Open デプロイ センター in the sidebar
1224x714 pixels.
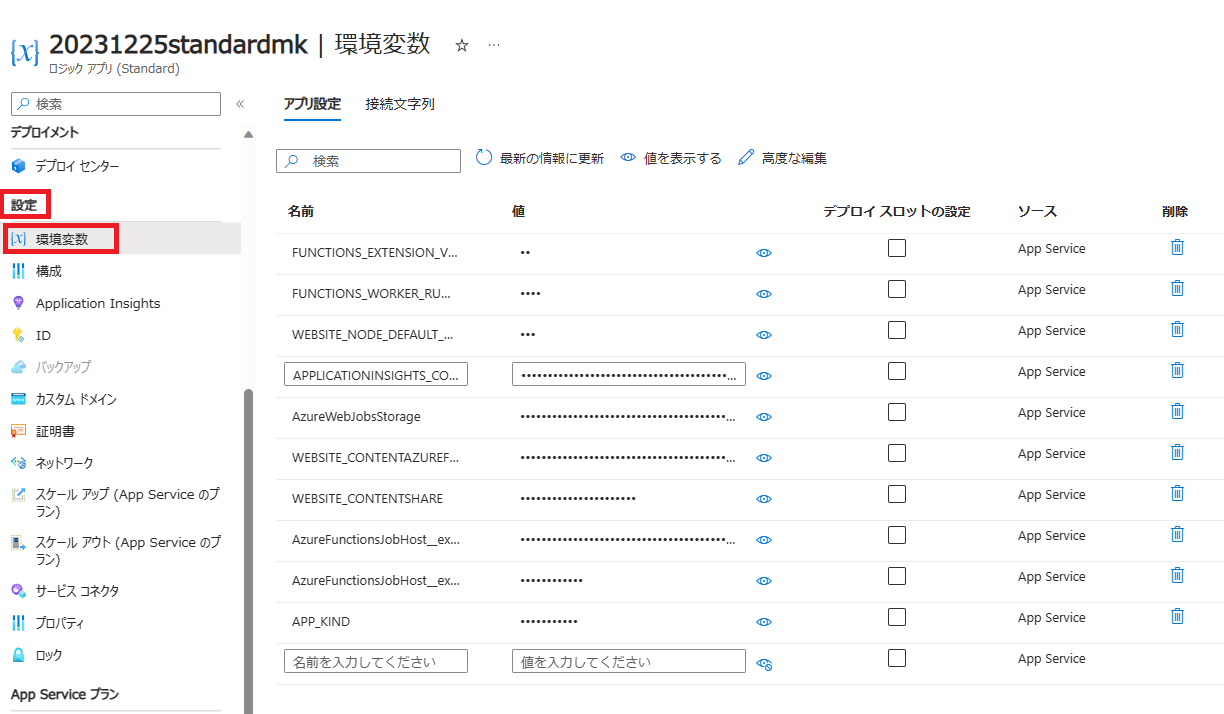coord(77,166)
